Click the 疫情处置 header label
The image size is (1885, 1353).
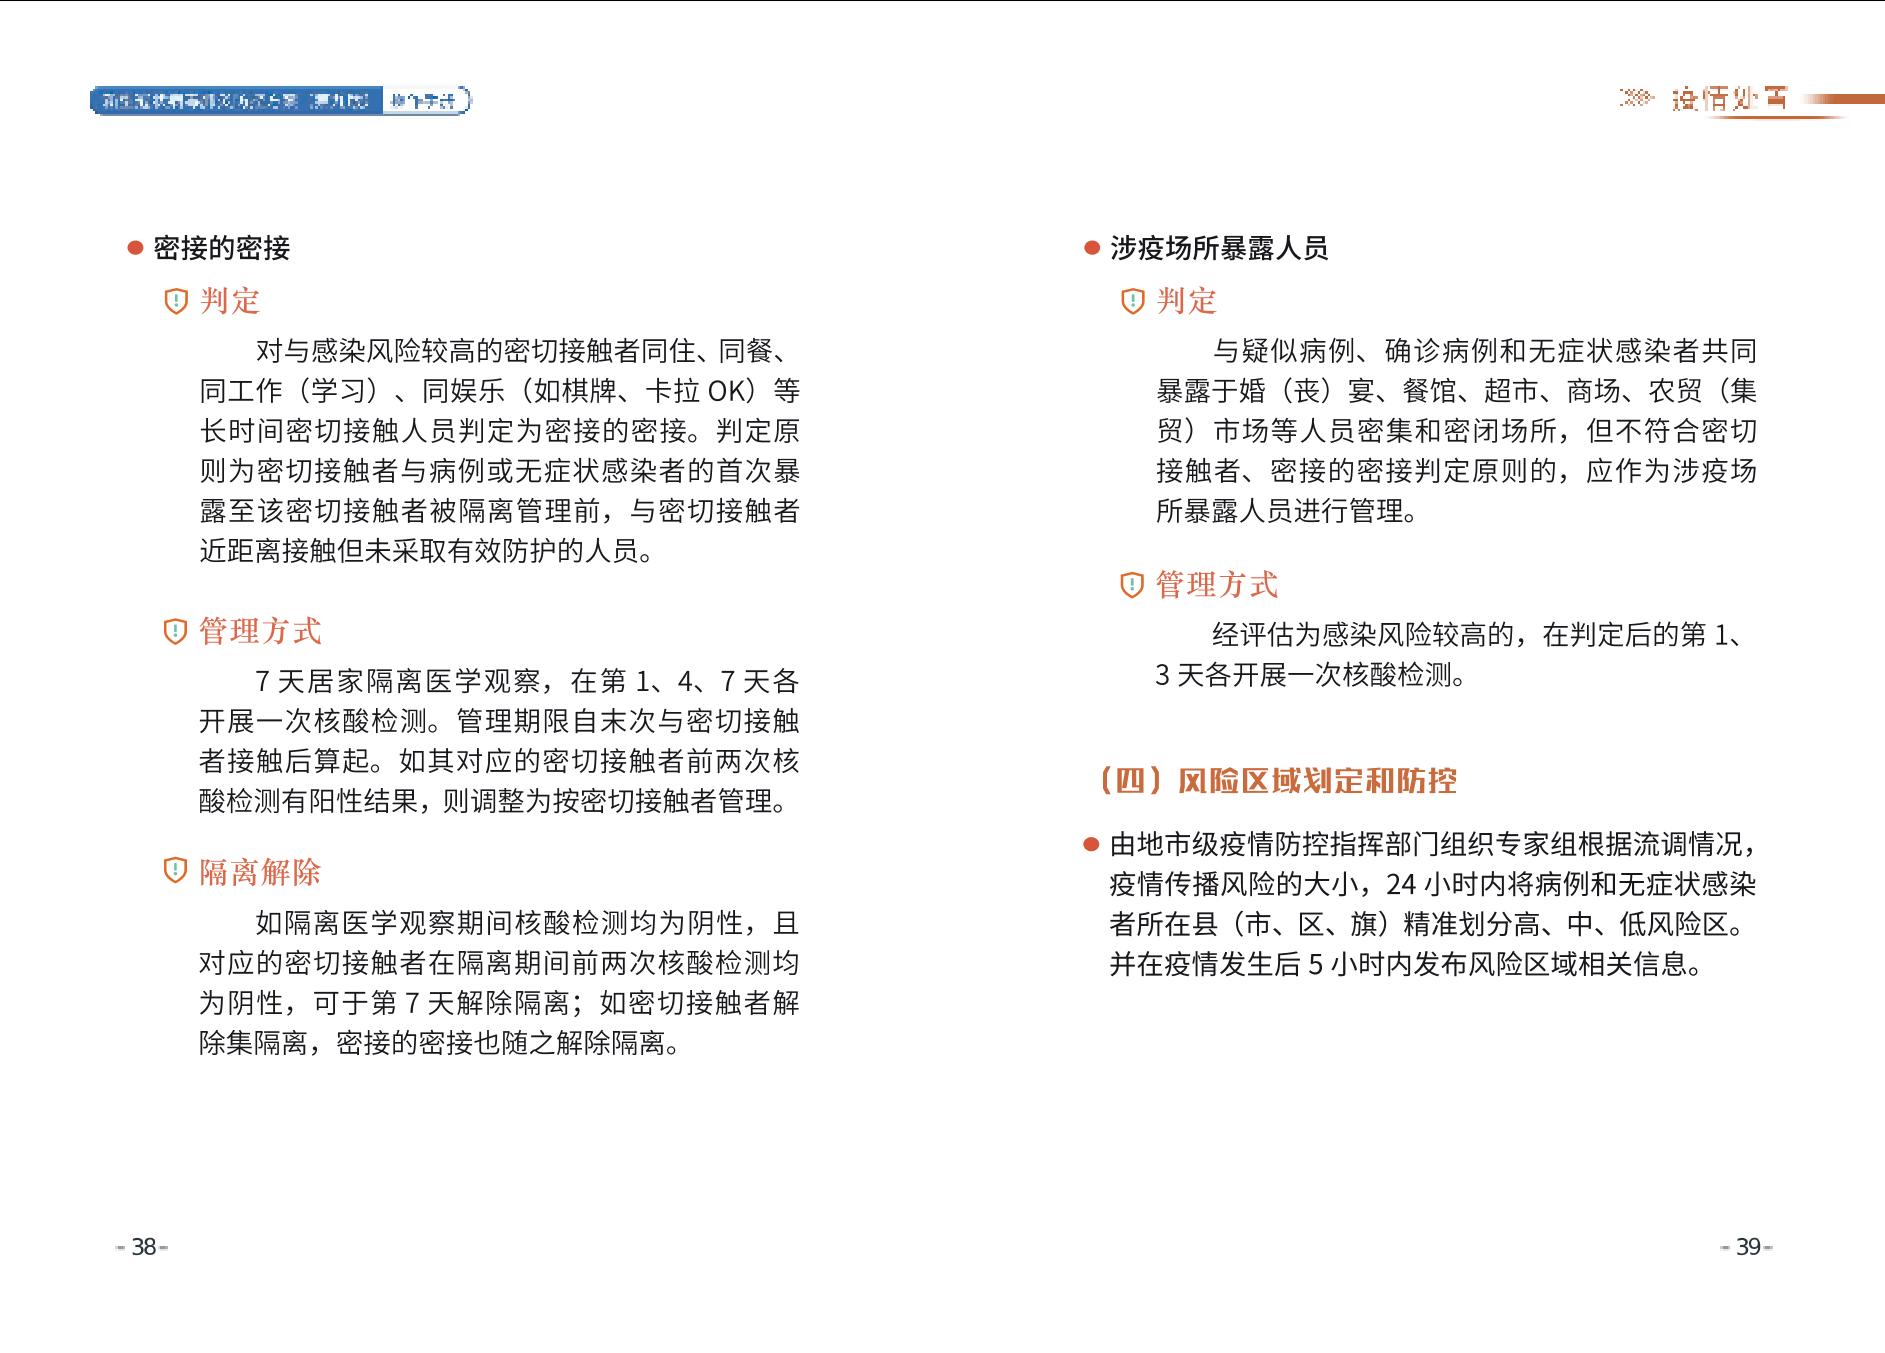click(x=1729, y=99)
